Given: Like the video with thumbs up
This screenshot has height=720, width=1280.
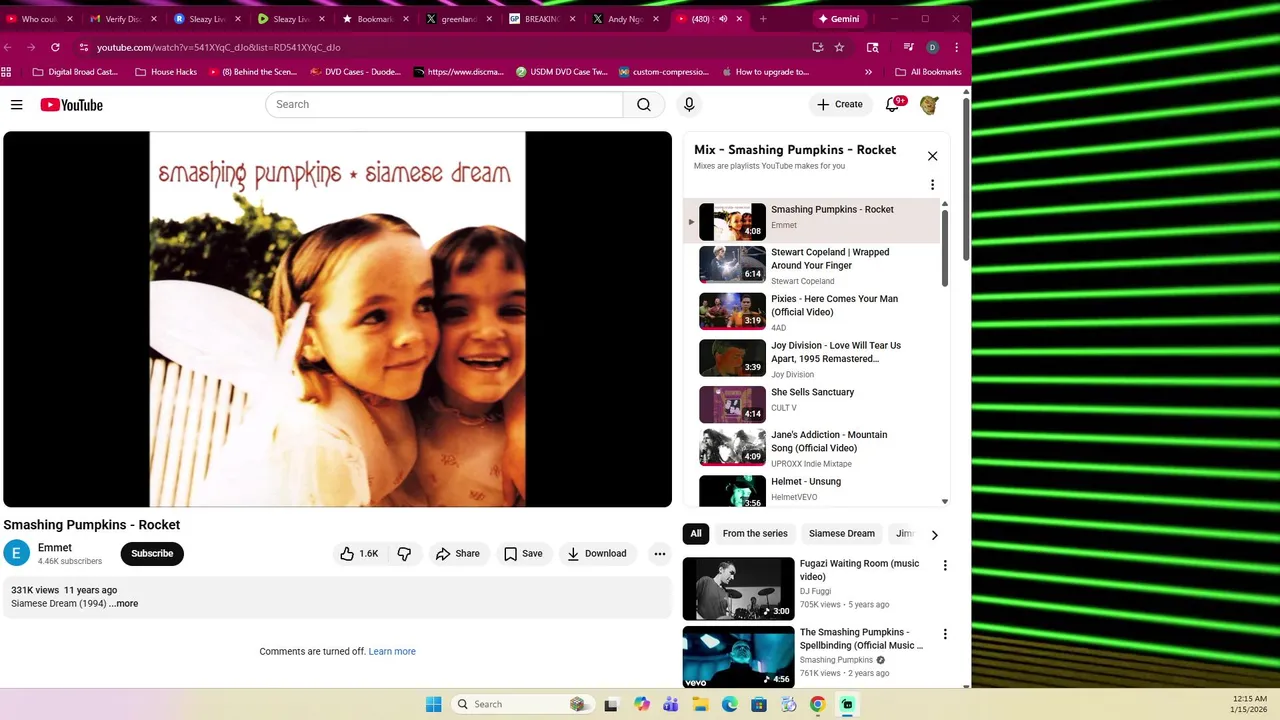Looking at the screenshot, I should click(x=358, y=553).
